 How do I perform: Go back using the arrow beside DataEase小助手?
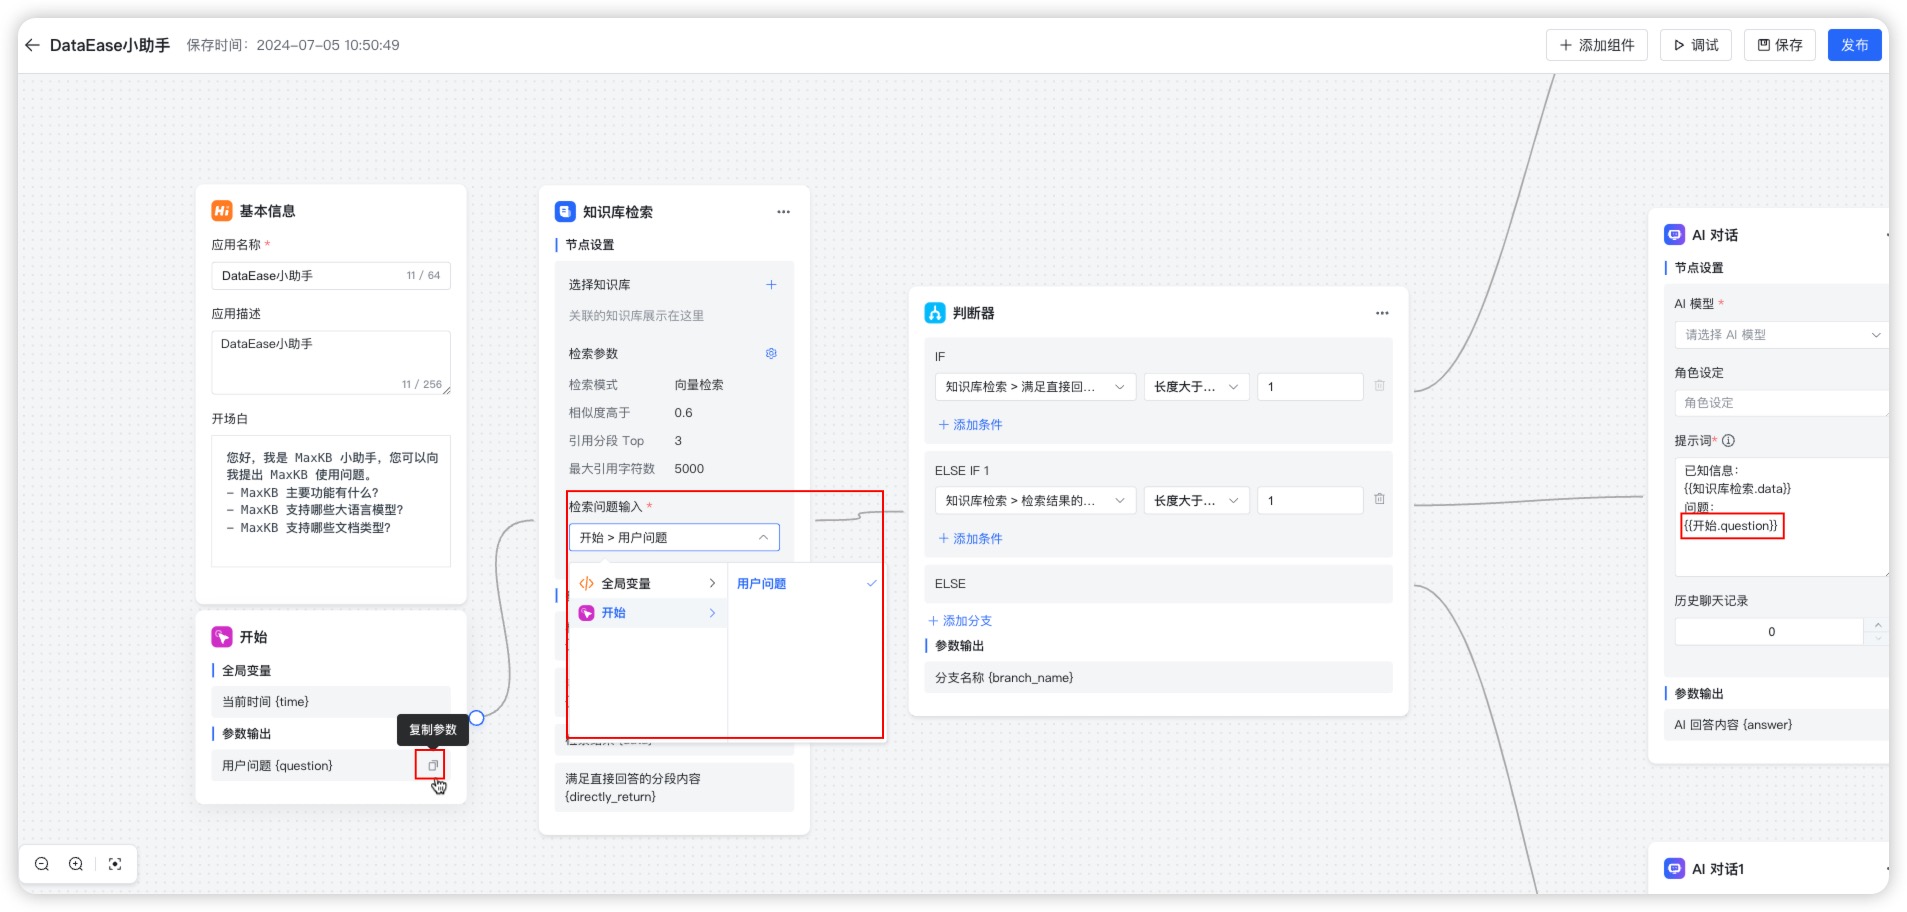coord(32,45)
